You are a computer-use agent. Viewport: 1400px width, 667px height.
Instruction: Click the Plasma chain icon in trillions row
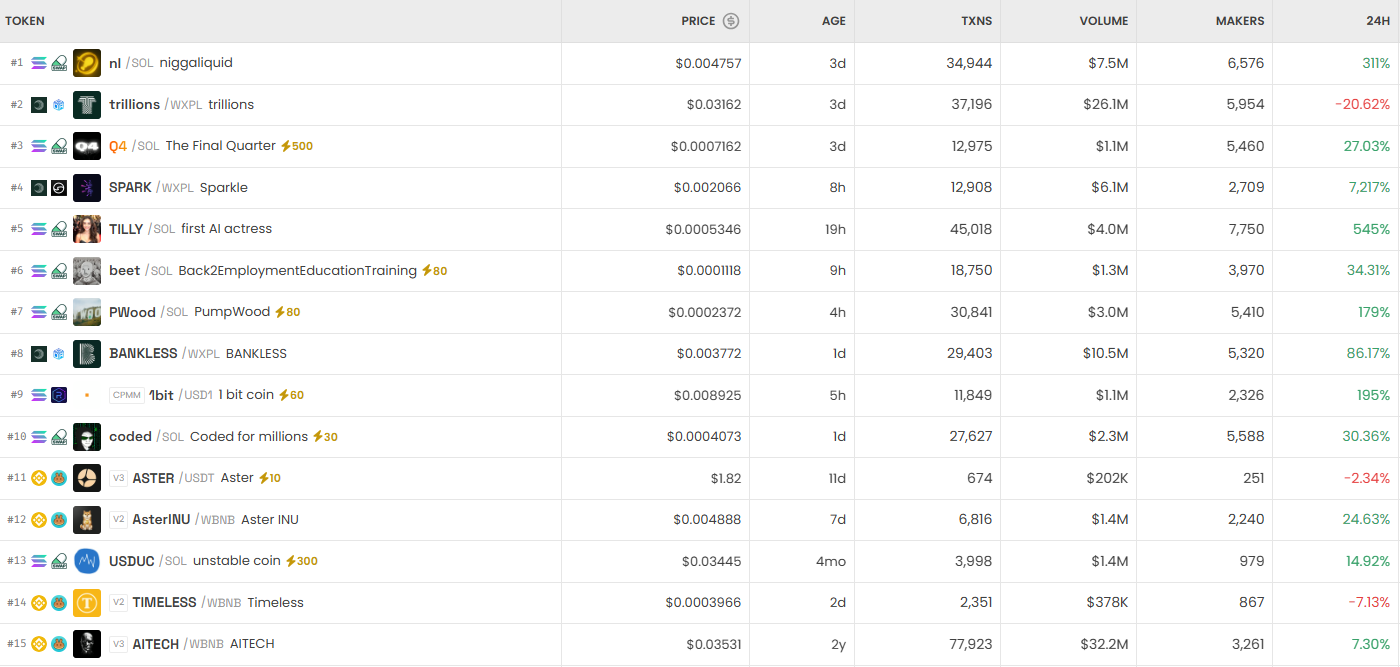[x=39, y=105]
